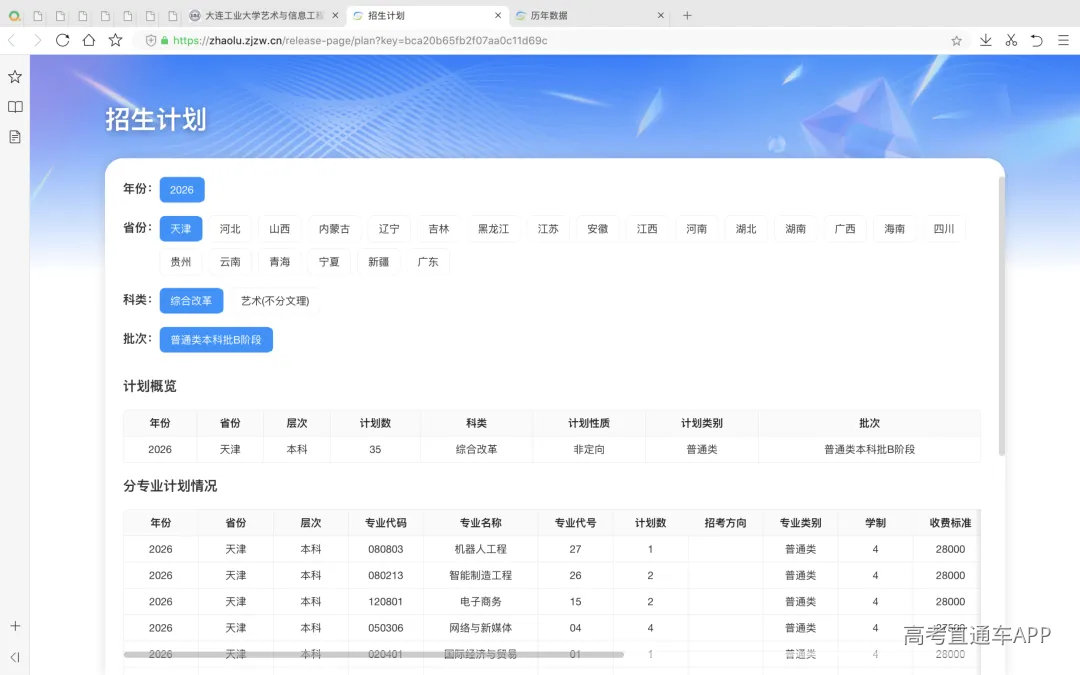Image resolution: width=1080 pixels, height=675 pixels.
Task: Select province 内蒙古
Action: [x=334, y=229]
